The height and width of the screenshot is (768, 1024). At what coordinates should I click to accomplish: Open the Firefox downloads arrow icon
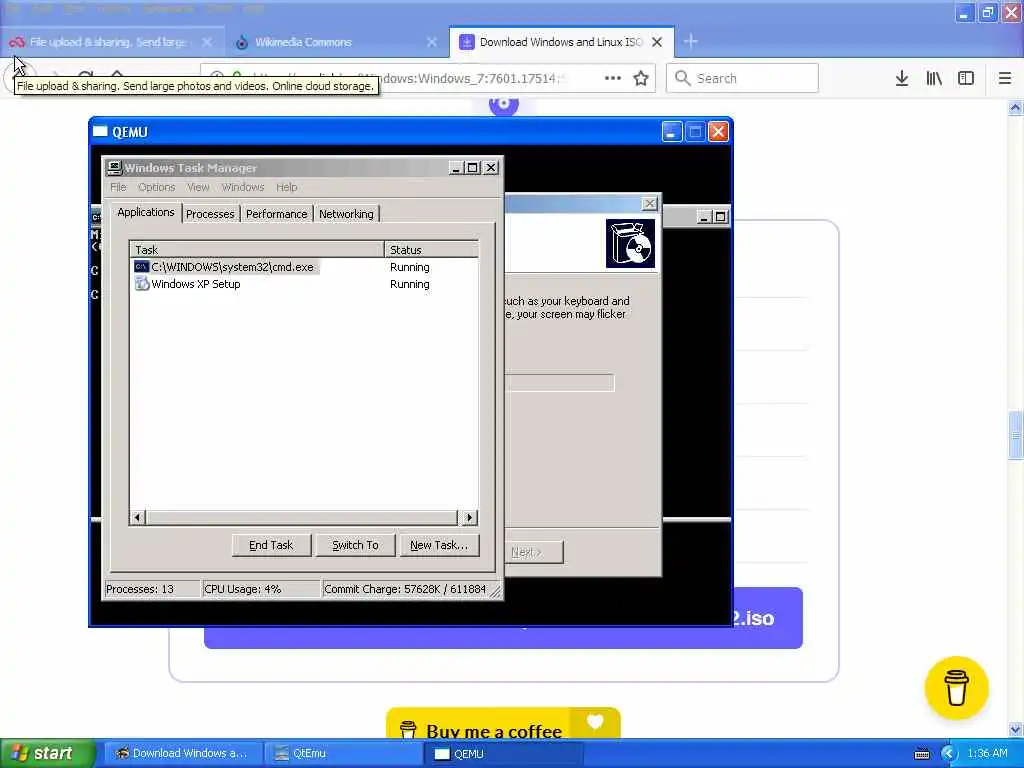coord(901,78)
